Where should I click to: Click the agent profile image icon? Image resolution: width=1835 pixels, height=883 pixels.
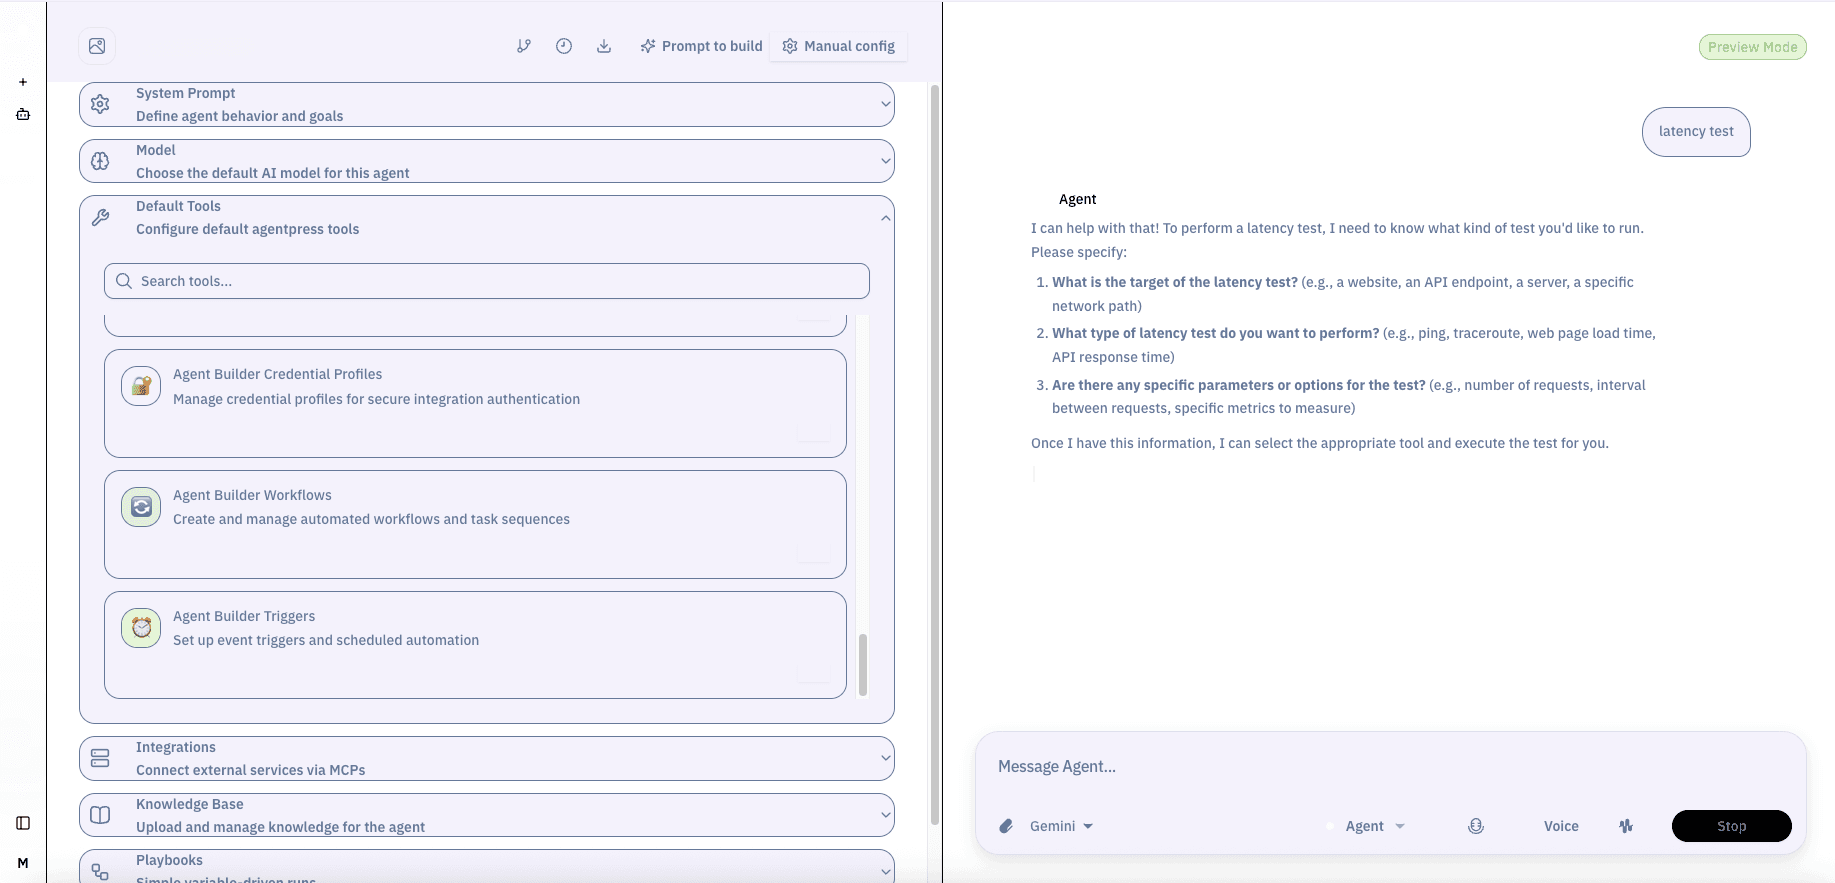(97, 46)
